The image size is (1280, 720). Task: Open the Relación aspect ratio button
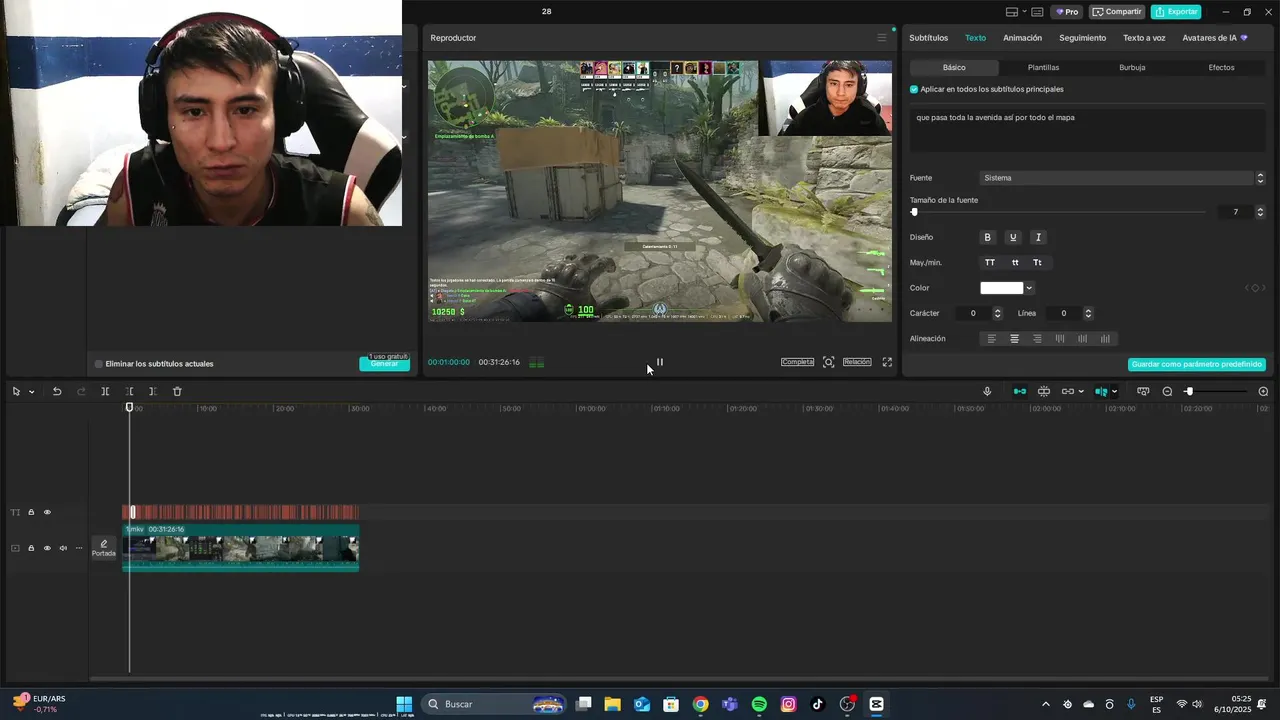point(857,362)
